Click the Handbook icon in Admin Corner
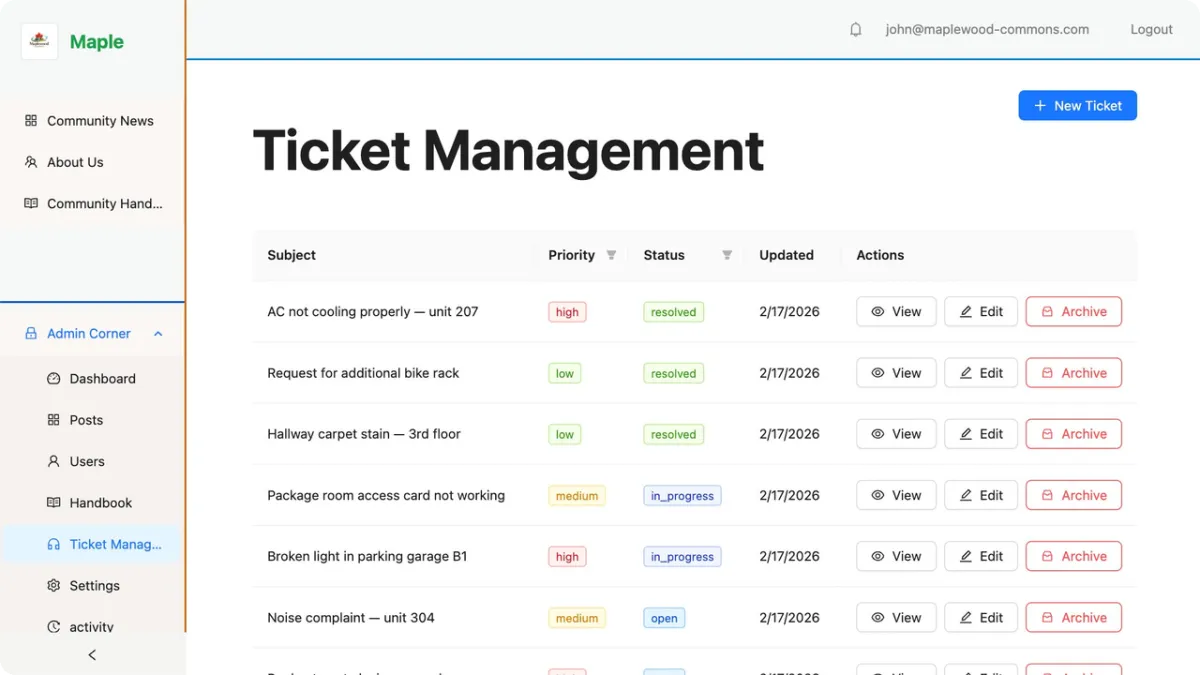The image size is (1200, 675). (52, 502)
